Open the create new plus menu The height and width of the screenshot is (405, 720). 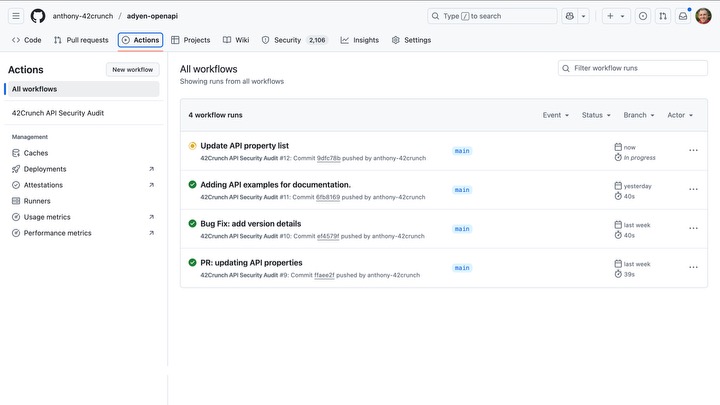[x=616, y=16]
